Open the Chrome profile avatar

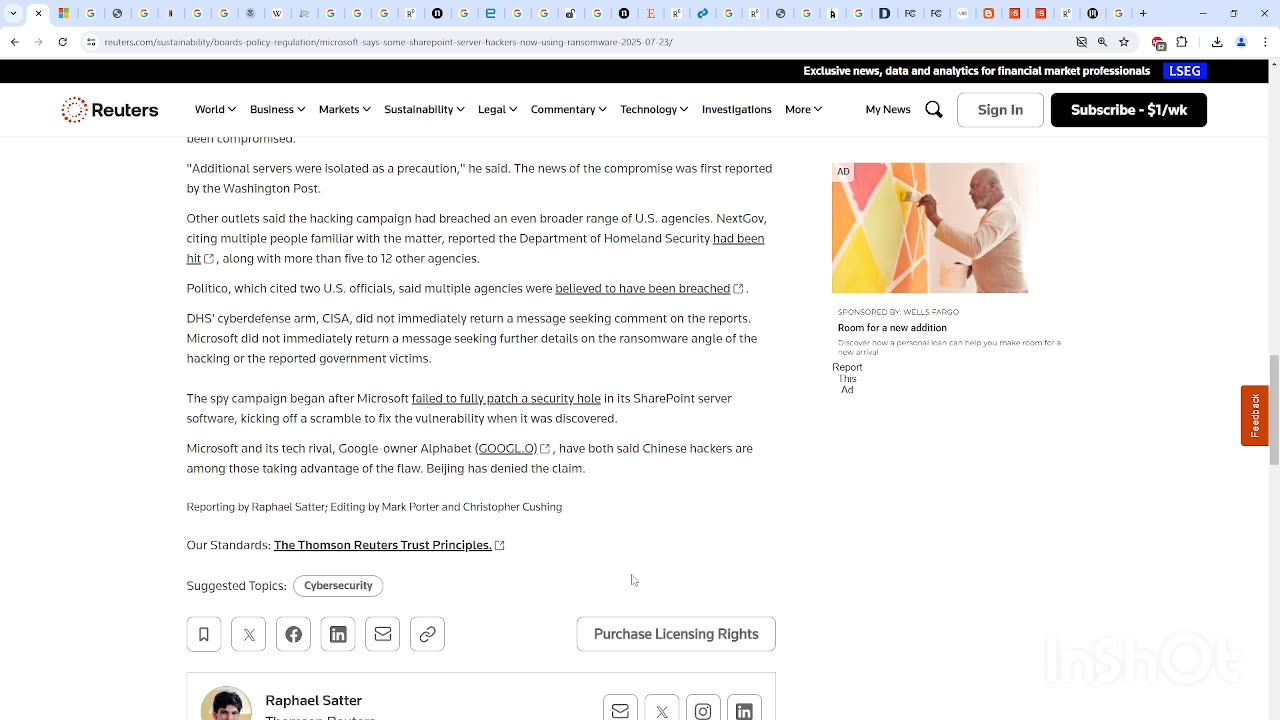pyautogui.click(x=1241, y=42)
